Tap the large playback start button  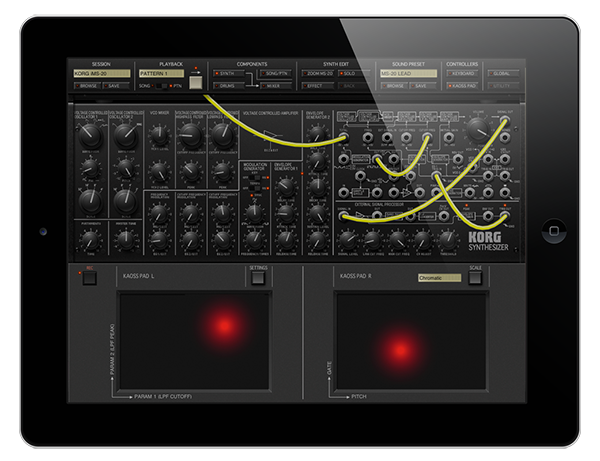[196, 83]
